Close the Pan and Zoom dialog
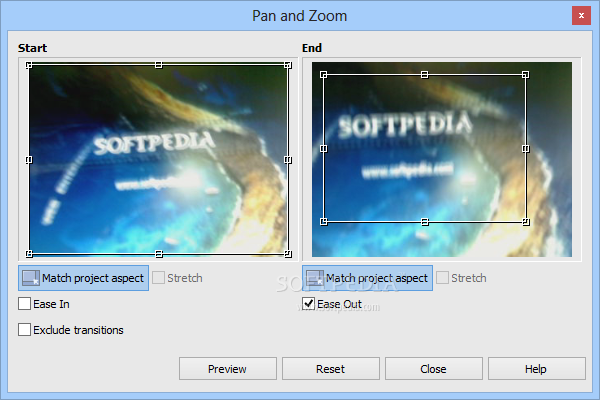Screen dimensions: 600x400 tap(581, 16)
